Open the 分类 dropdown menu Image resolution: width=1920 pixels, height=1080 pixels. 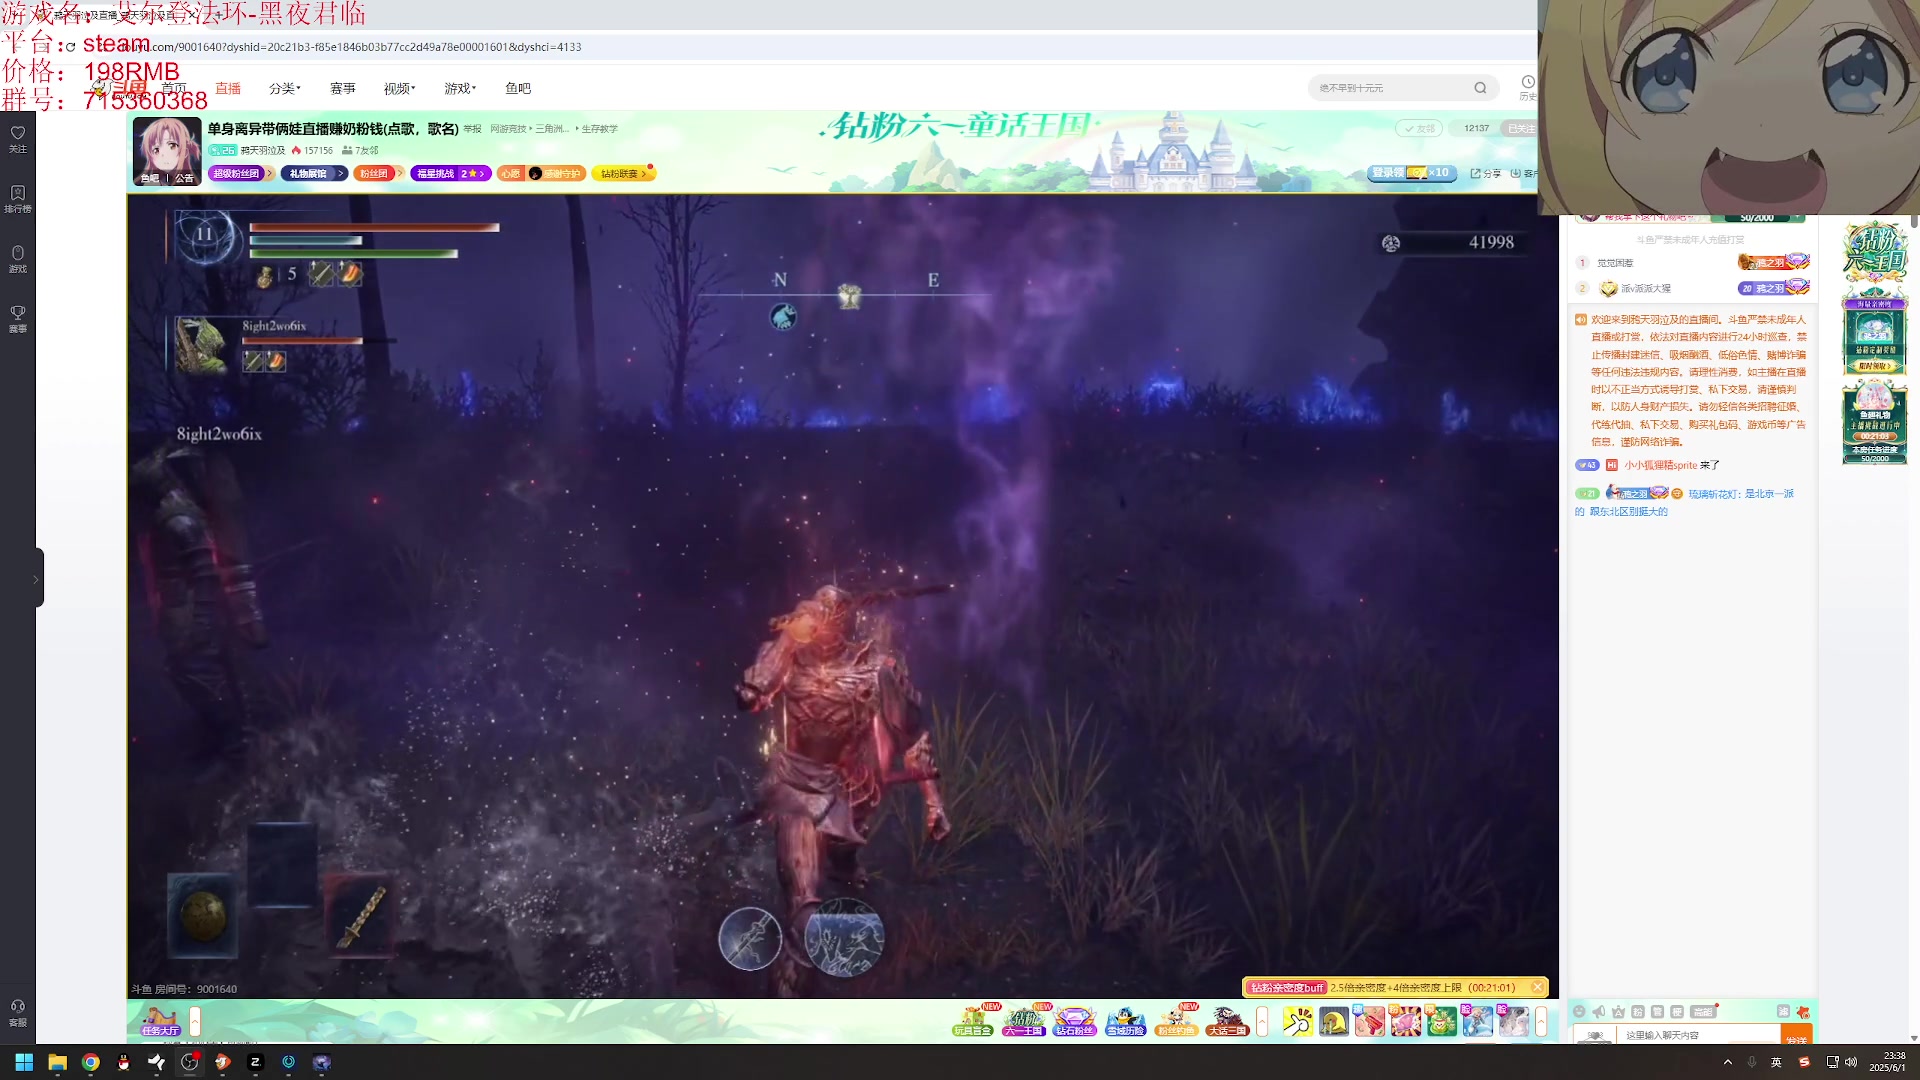tap(284, 88)
